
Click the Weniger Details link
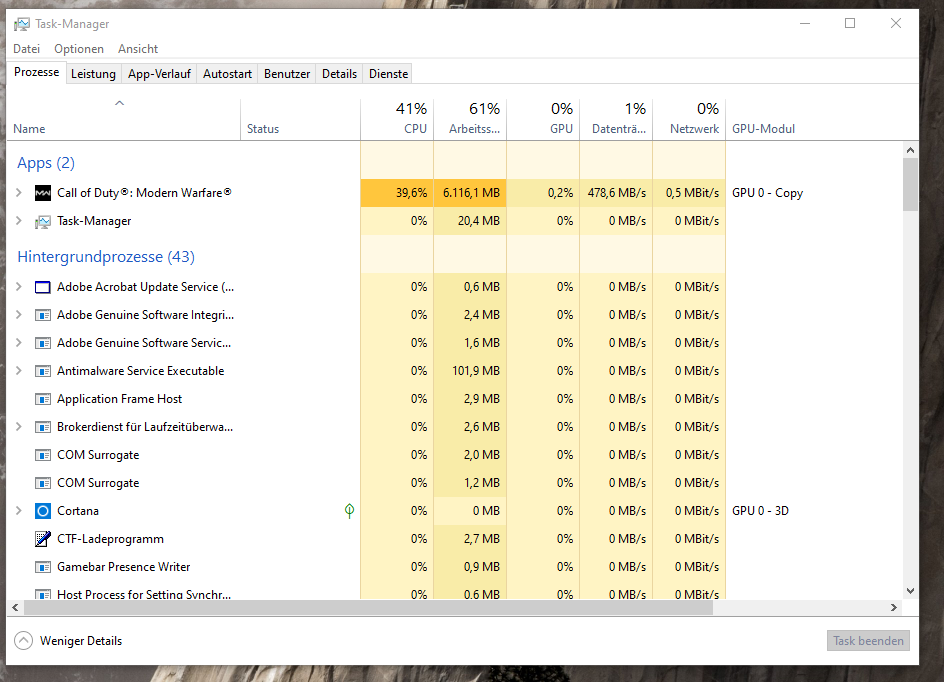pos(81,641)
